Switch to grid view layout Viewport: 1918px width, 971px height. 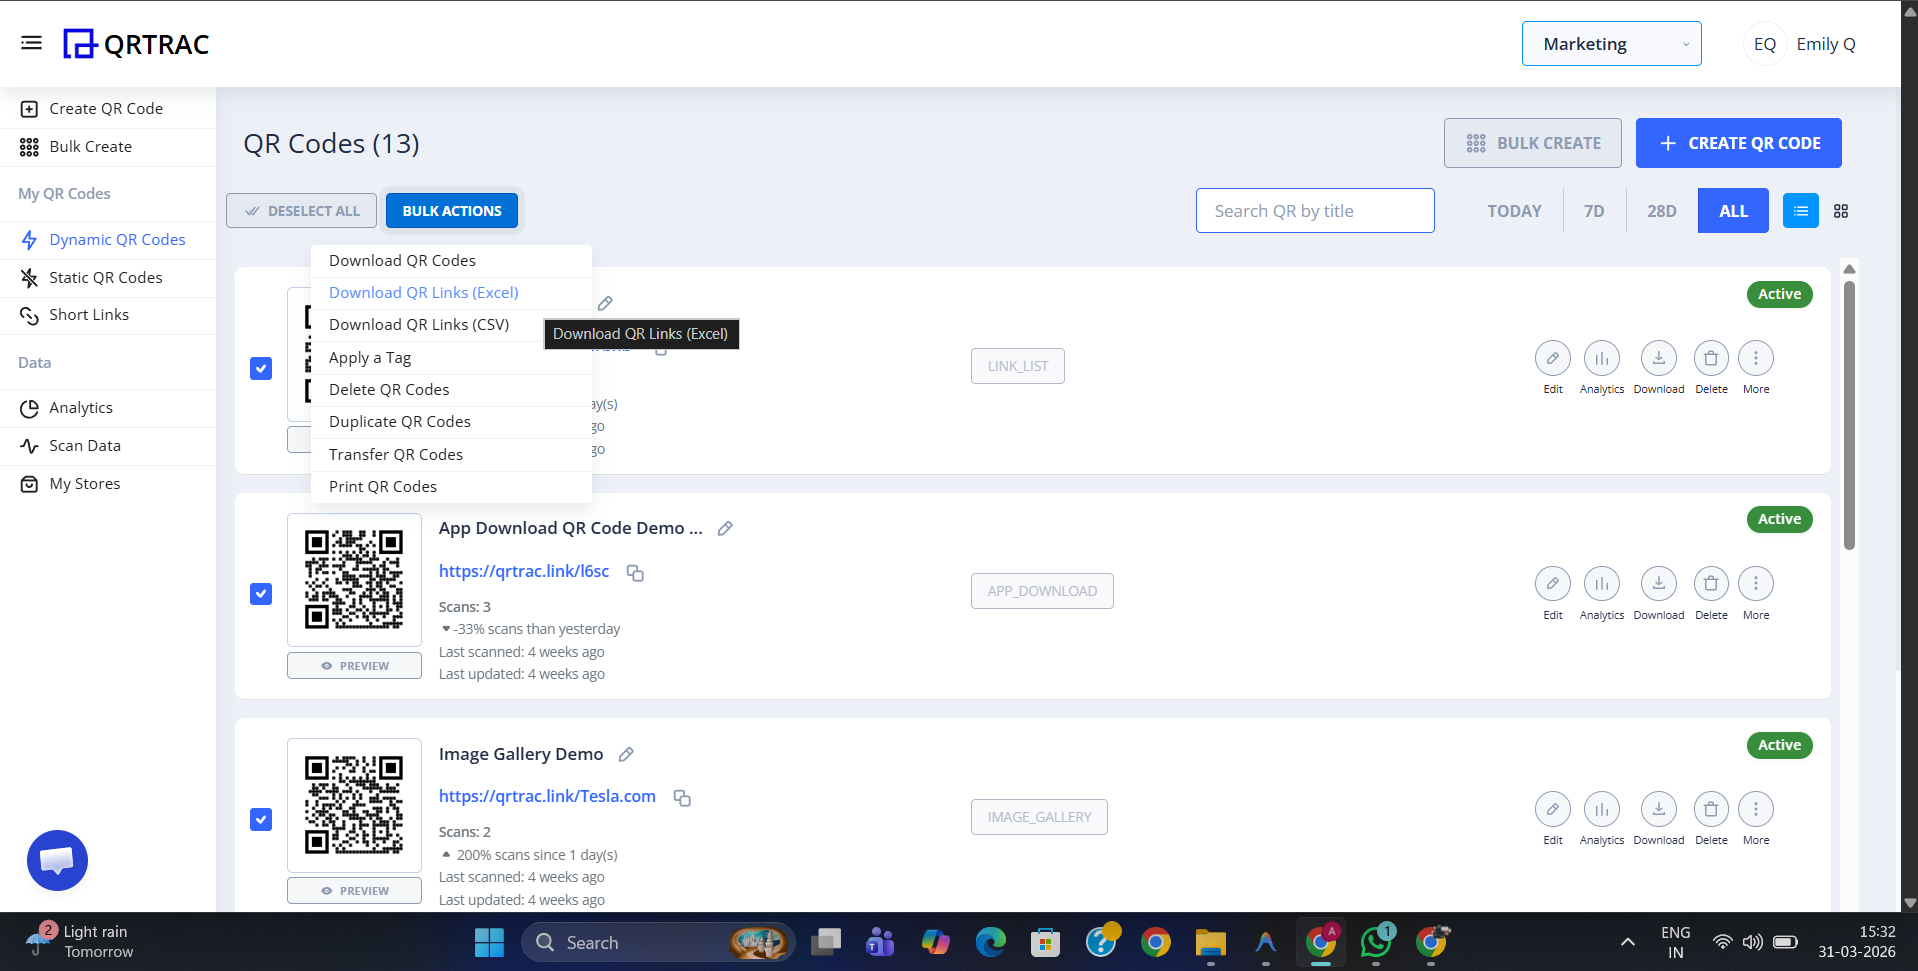pos(1841,211)
